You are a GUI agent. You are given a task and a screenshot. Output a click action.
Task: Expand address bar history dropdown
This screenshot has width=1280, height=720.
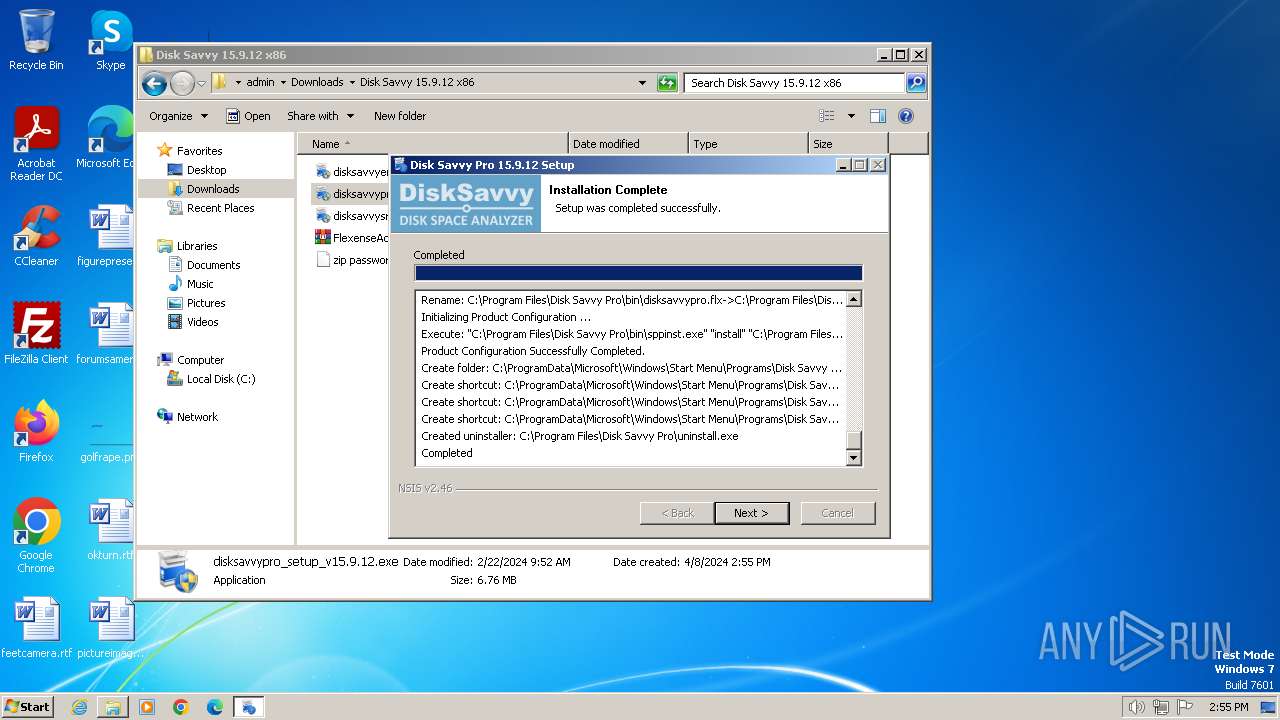[642, 83]
